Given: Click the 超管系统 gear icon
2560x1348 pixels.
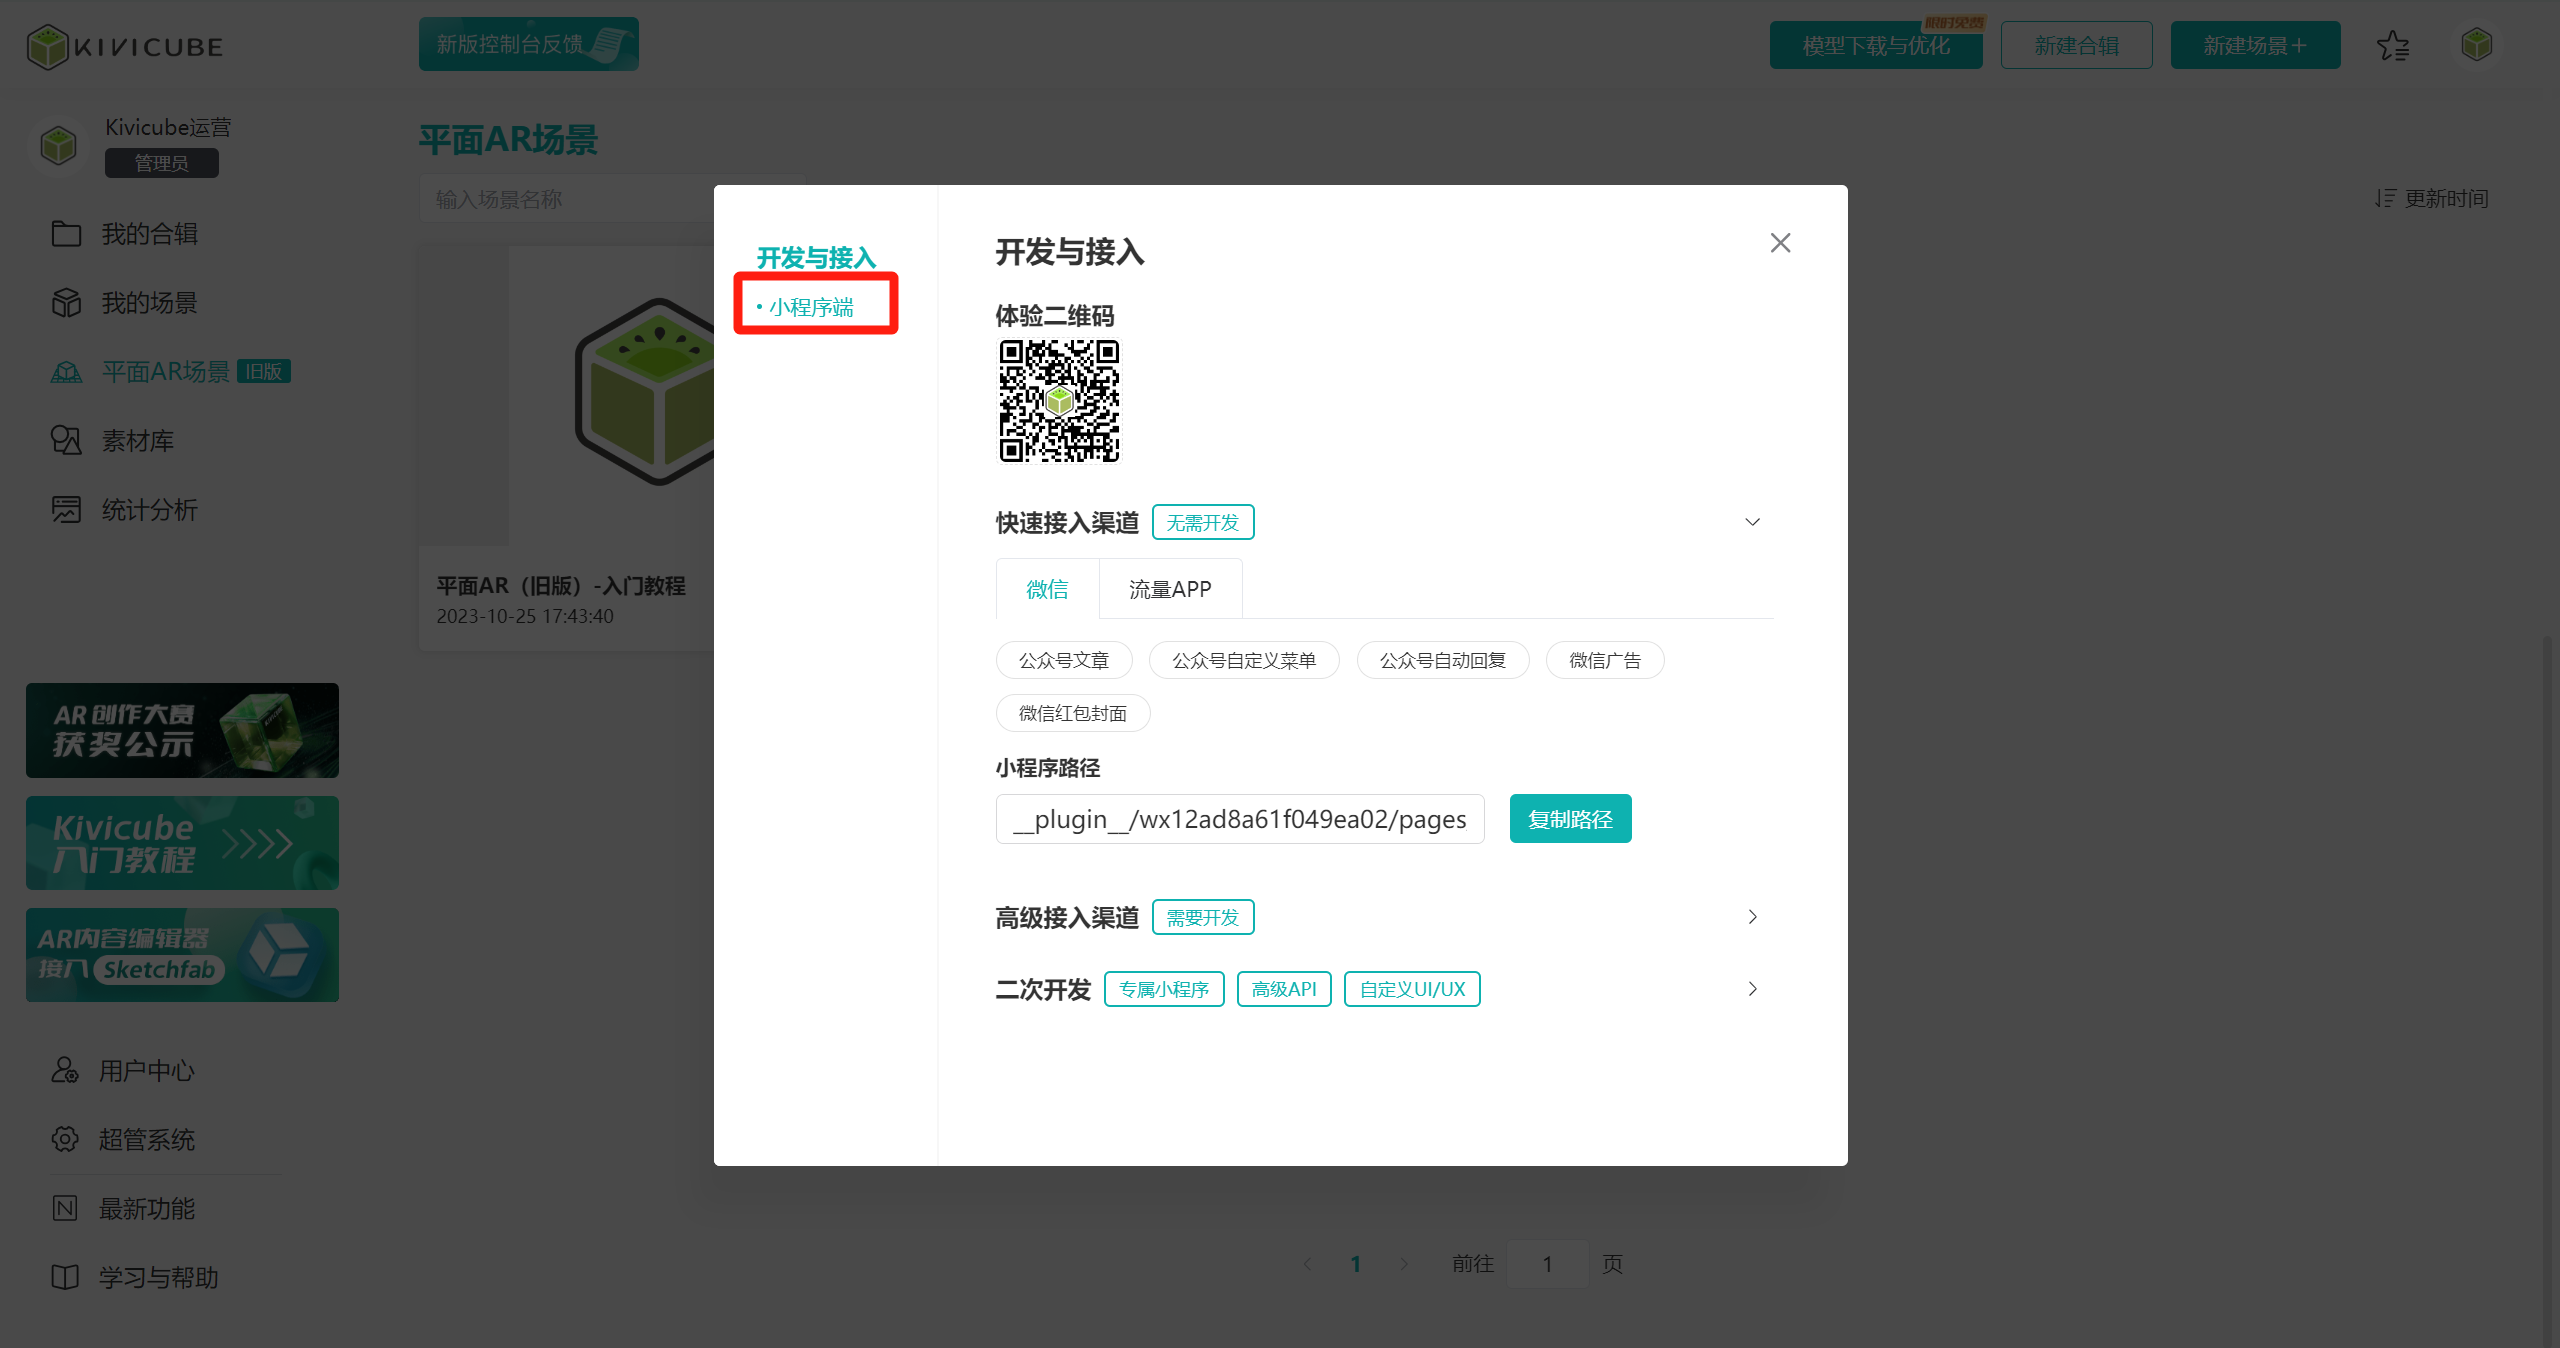Looking at the screenshot, I should point(65,1139).
